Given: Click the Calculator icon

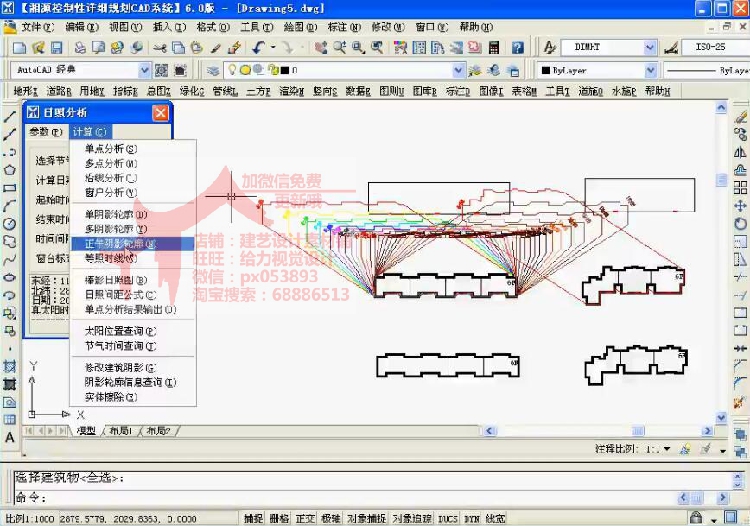Looking at the screenshot, I should click(494, 47).
